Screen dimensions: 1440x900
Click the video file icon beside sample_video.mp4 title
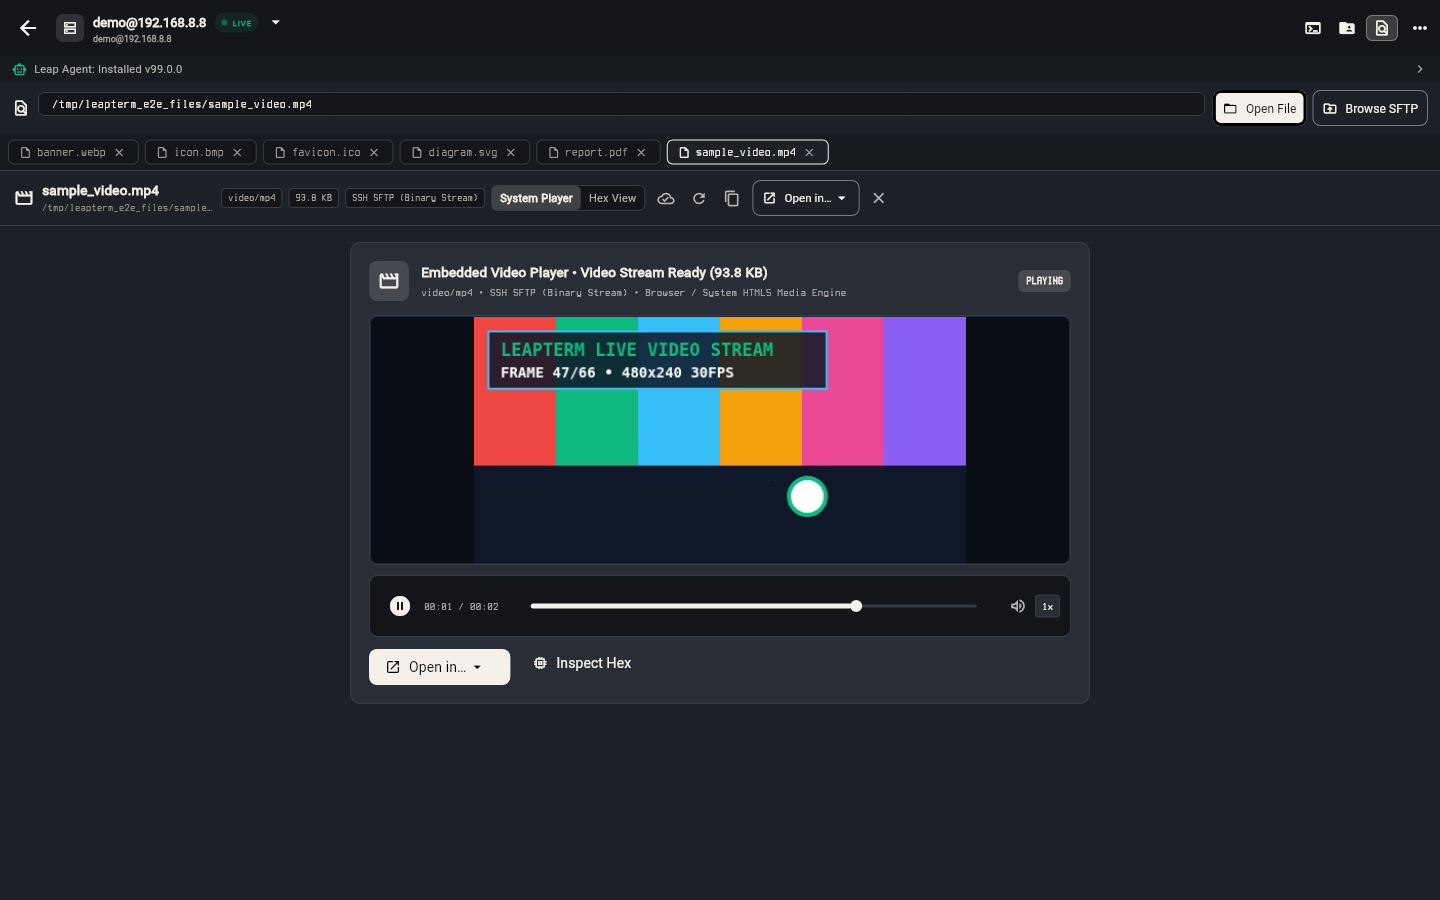pos(24,198)
